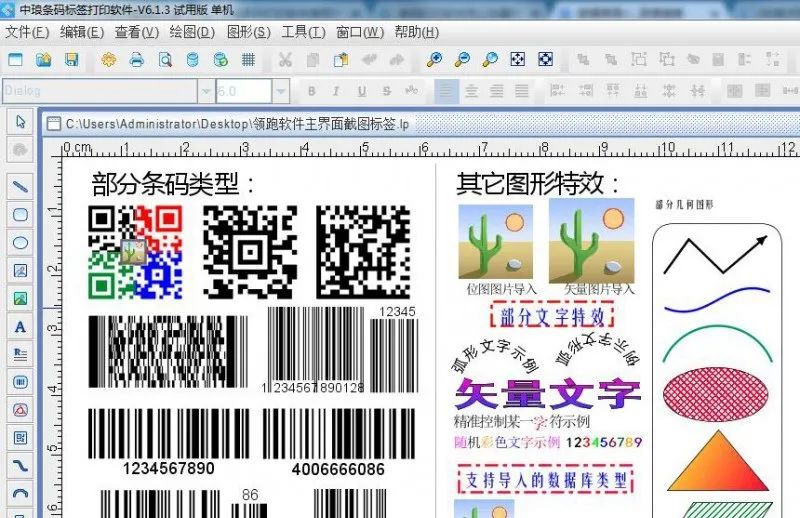Open the 帮助(H) menu

pyautogui.click(x=416, y=32)
